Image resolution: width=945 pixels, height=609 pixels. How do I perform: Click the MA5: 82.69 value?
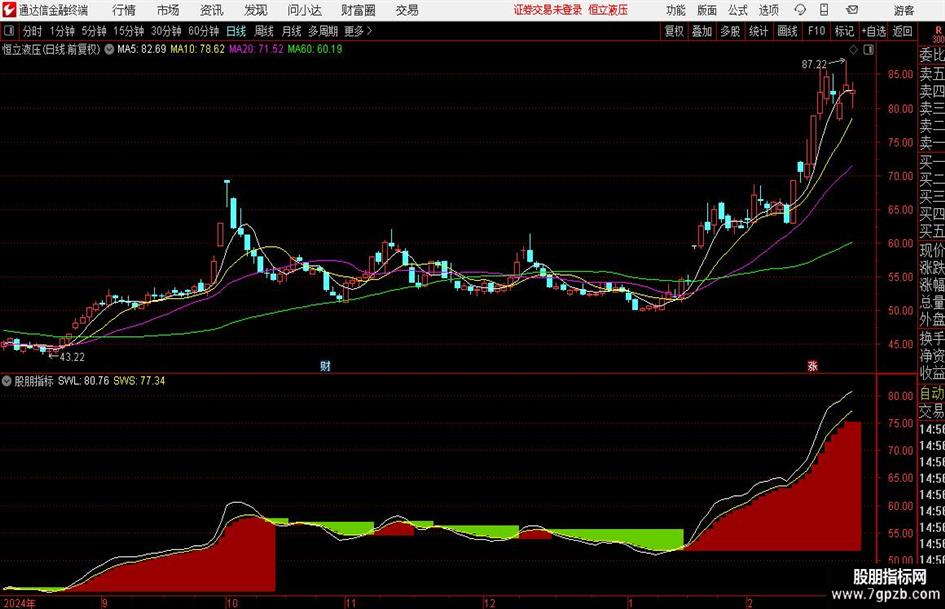(142, 49)
